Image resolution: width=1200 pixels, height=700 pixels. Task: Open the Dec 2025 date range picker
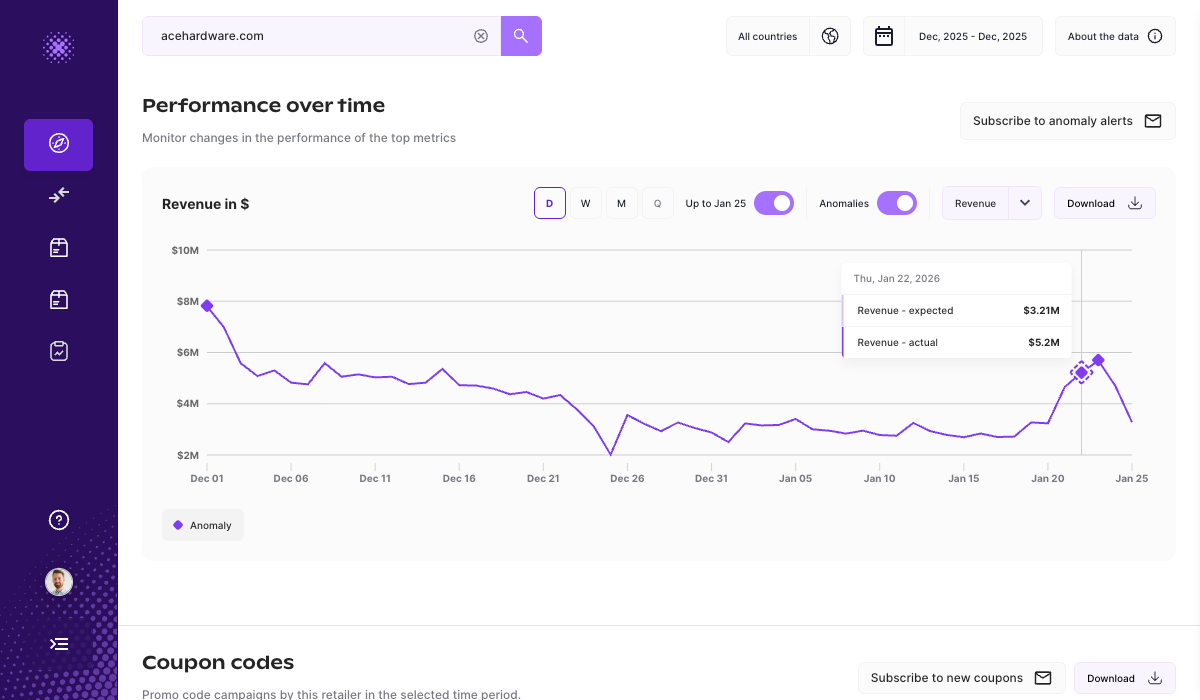point(973,35)
